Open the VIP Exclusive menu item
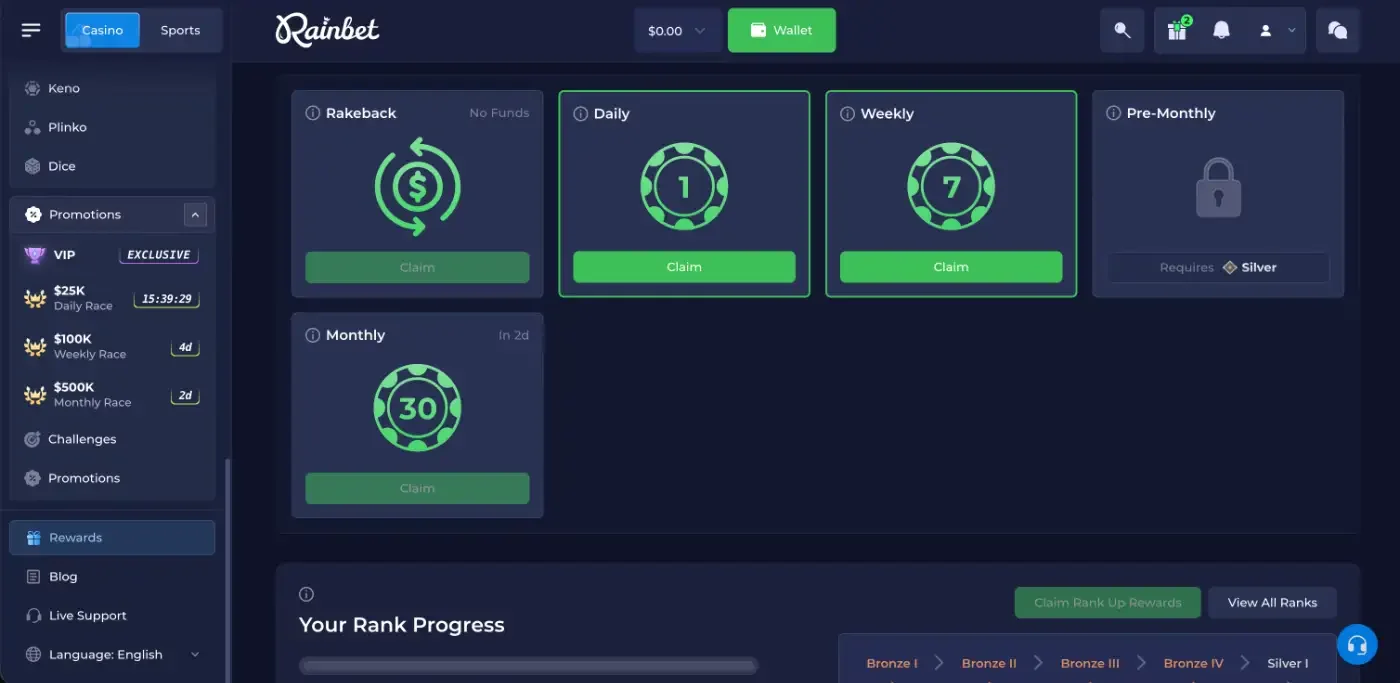 pyautogui.click(x=112, y=255)
